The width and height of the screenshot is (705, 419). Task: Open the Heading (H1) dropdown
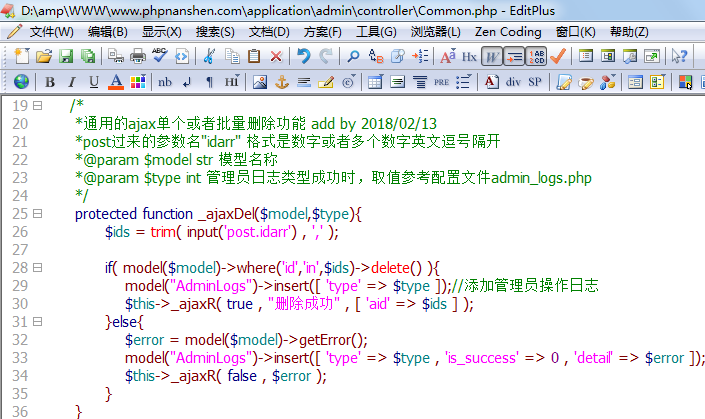click(x=232, y=82)
